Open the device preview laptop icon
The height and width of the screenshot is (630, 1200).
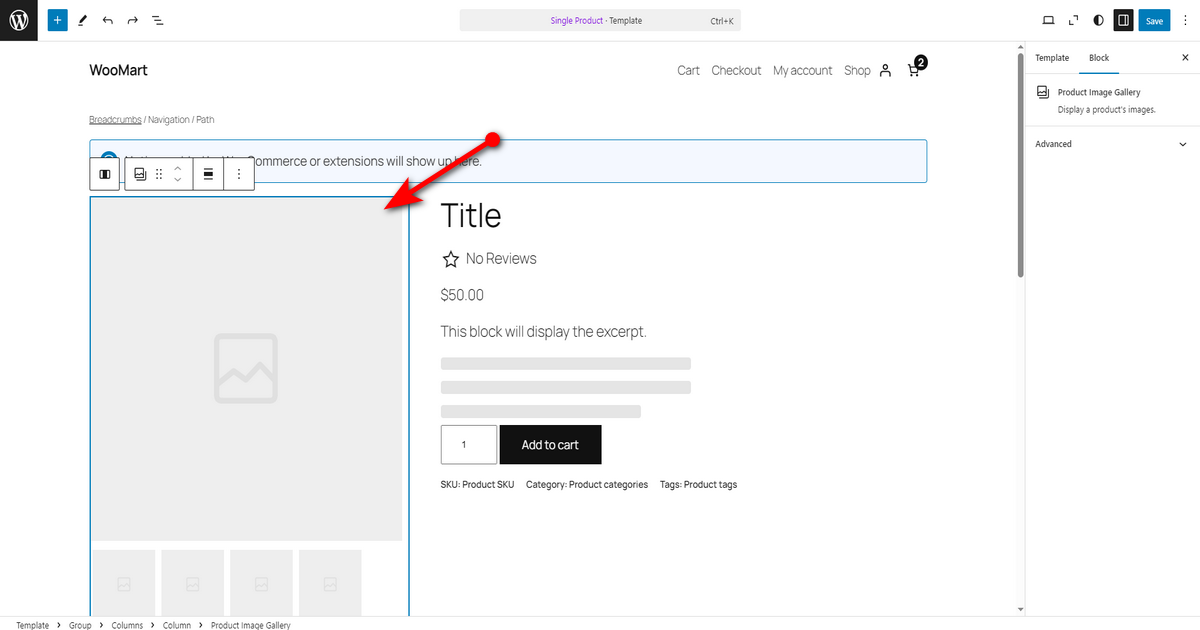coord(1048,20)
